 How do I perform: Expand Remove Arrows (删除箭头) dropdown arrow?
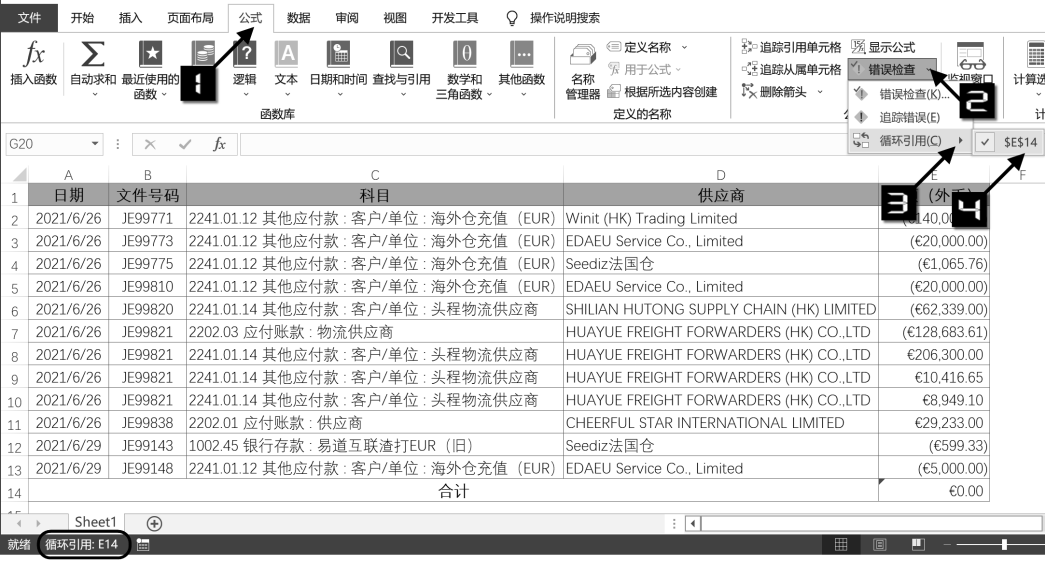coord(820,92)
